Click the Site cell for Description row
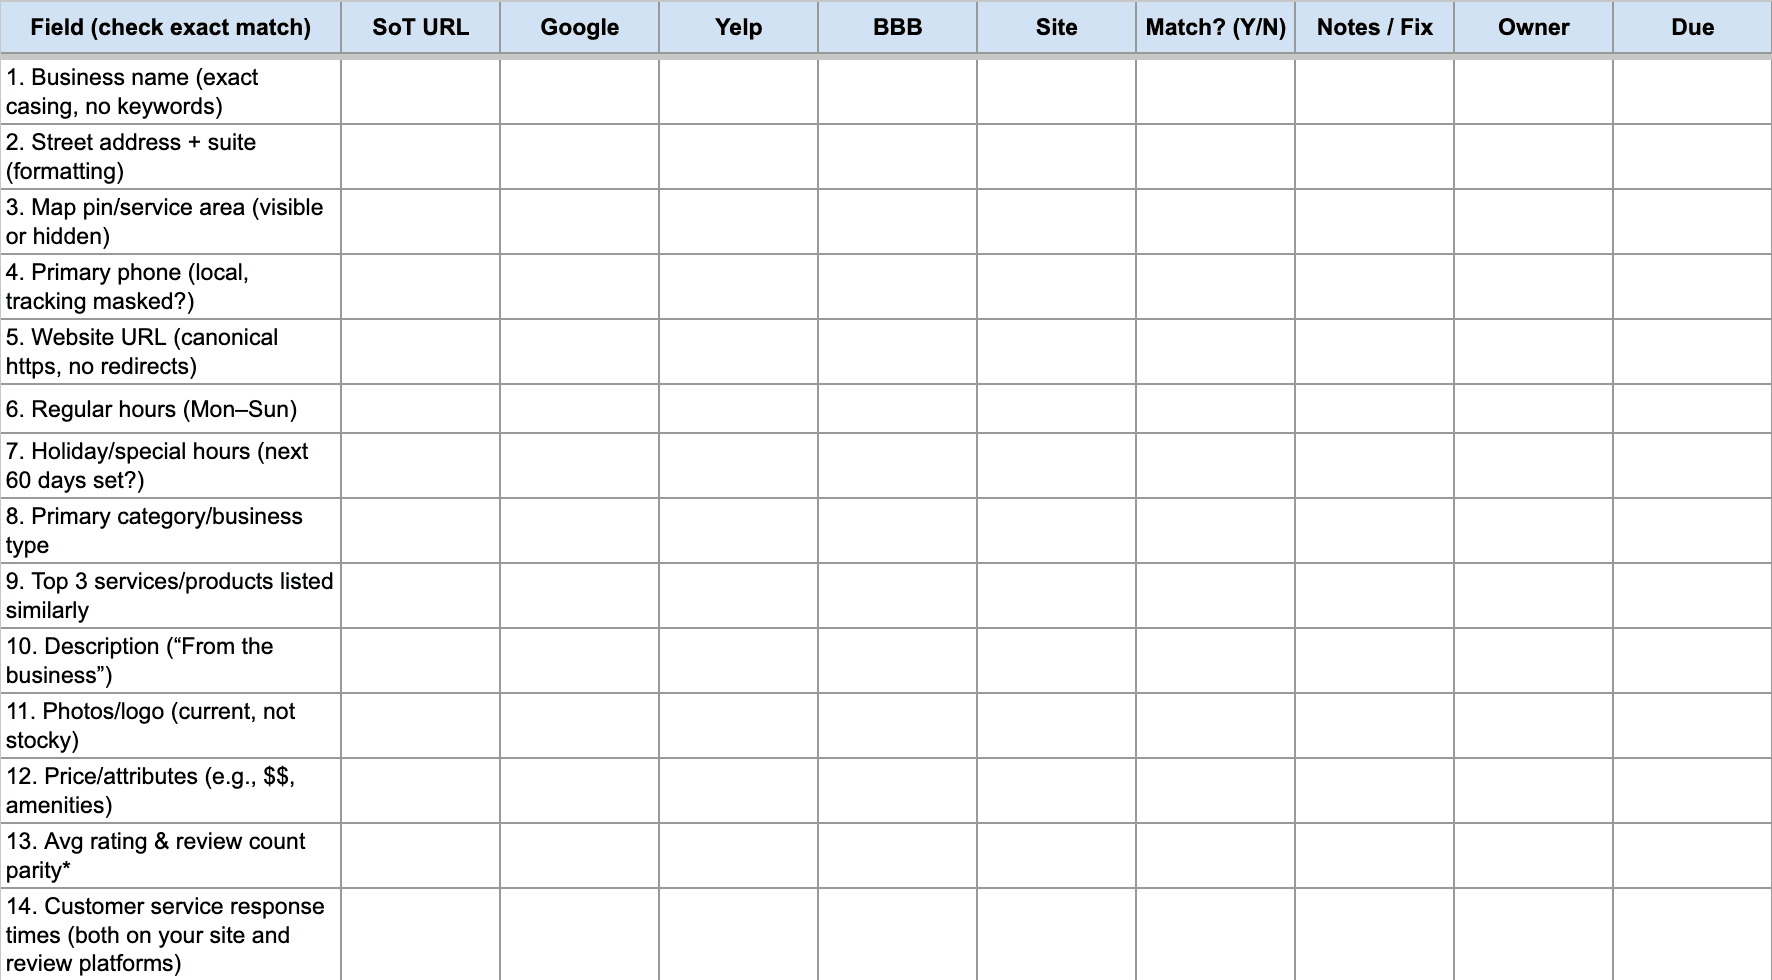The height and width of the screenshot is (980, 1772). pos(1056,661)
